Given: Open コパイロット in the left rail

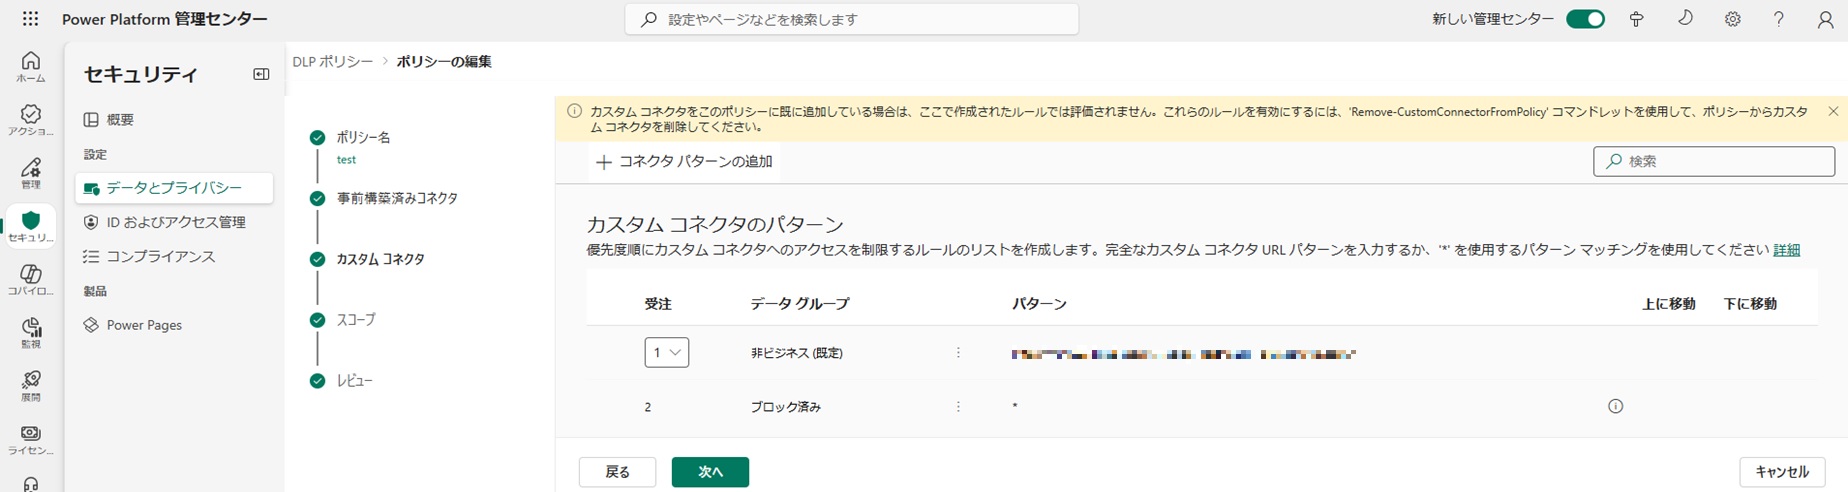Looking at the screenshot, I should coord(31,280).
